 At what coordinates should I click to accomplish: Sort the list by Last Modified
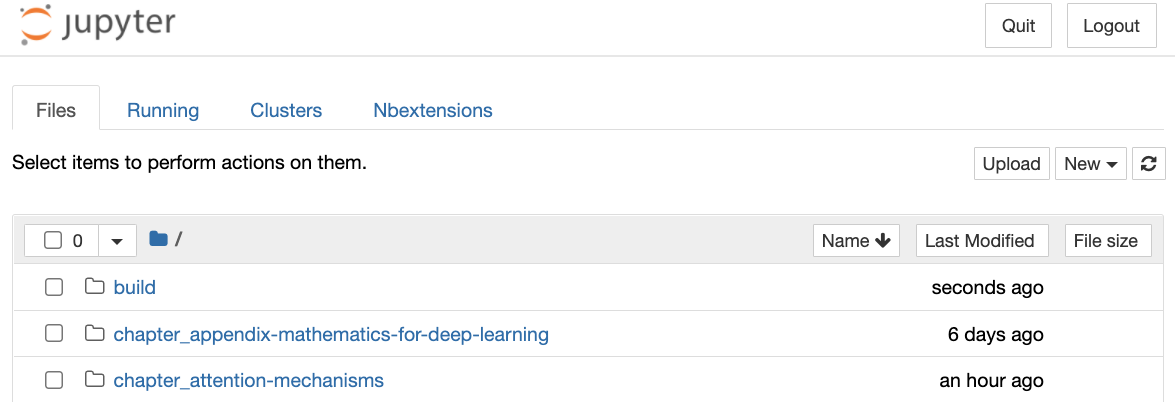click(x=979, y=240)
